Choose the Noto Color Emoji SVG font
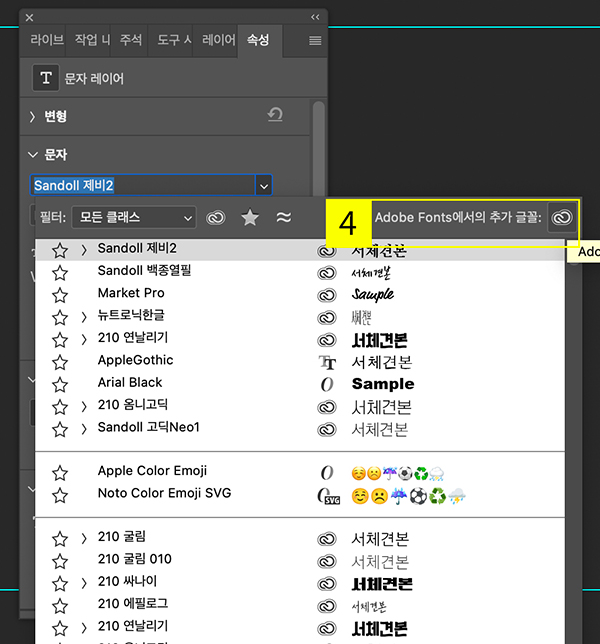 click(x=164, y=493)
